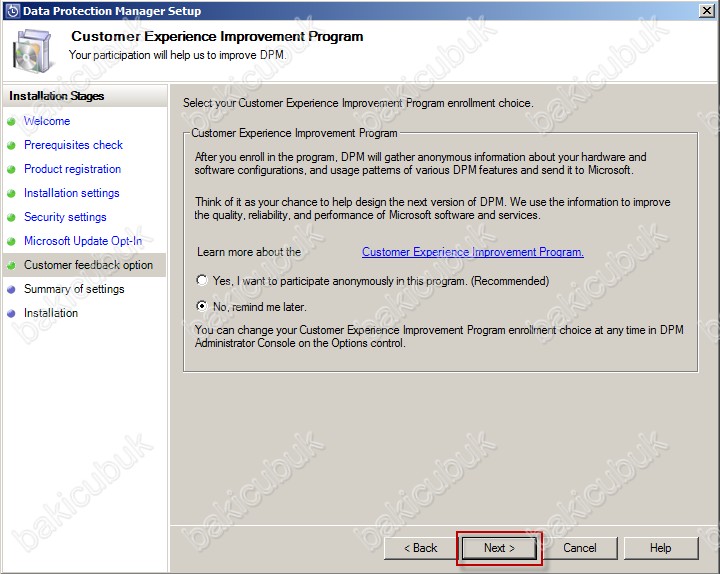Viewport: 720px width, 574px height.
Task: Click green bullet beside Prerequisites check
Action: pos(11,146)
